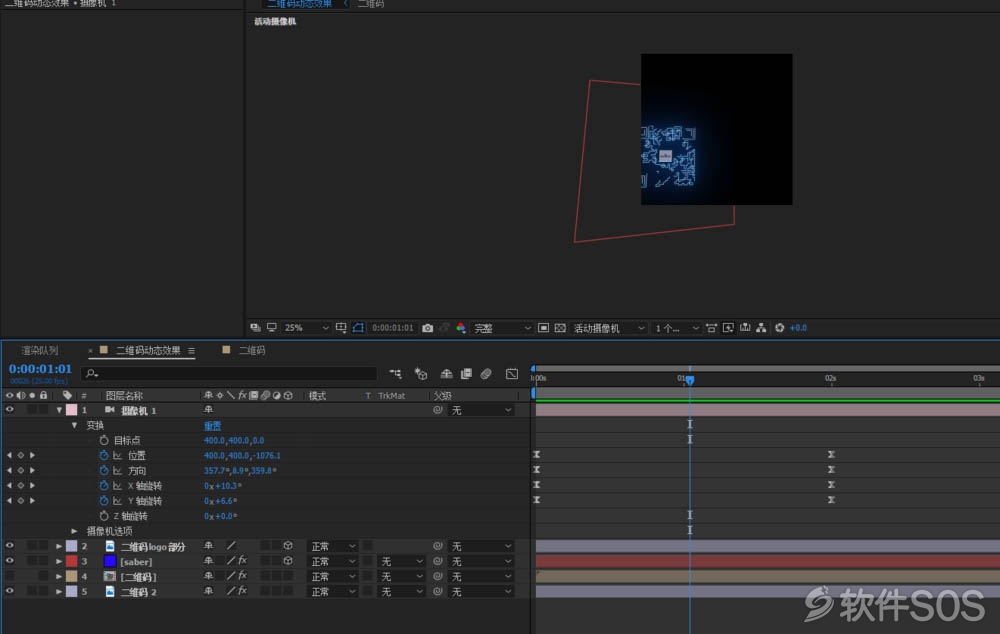Enable frame blending icon in timeline
This screenshot has height=634, width=1000.
[466, 374]
